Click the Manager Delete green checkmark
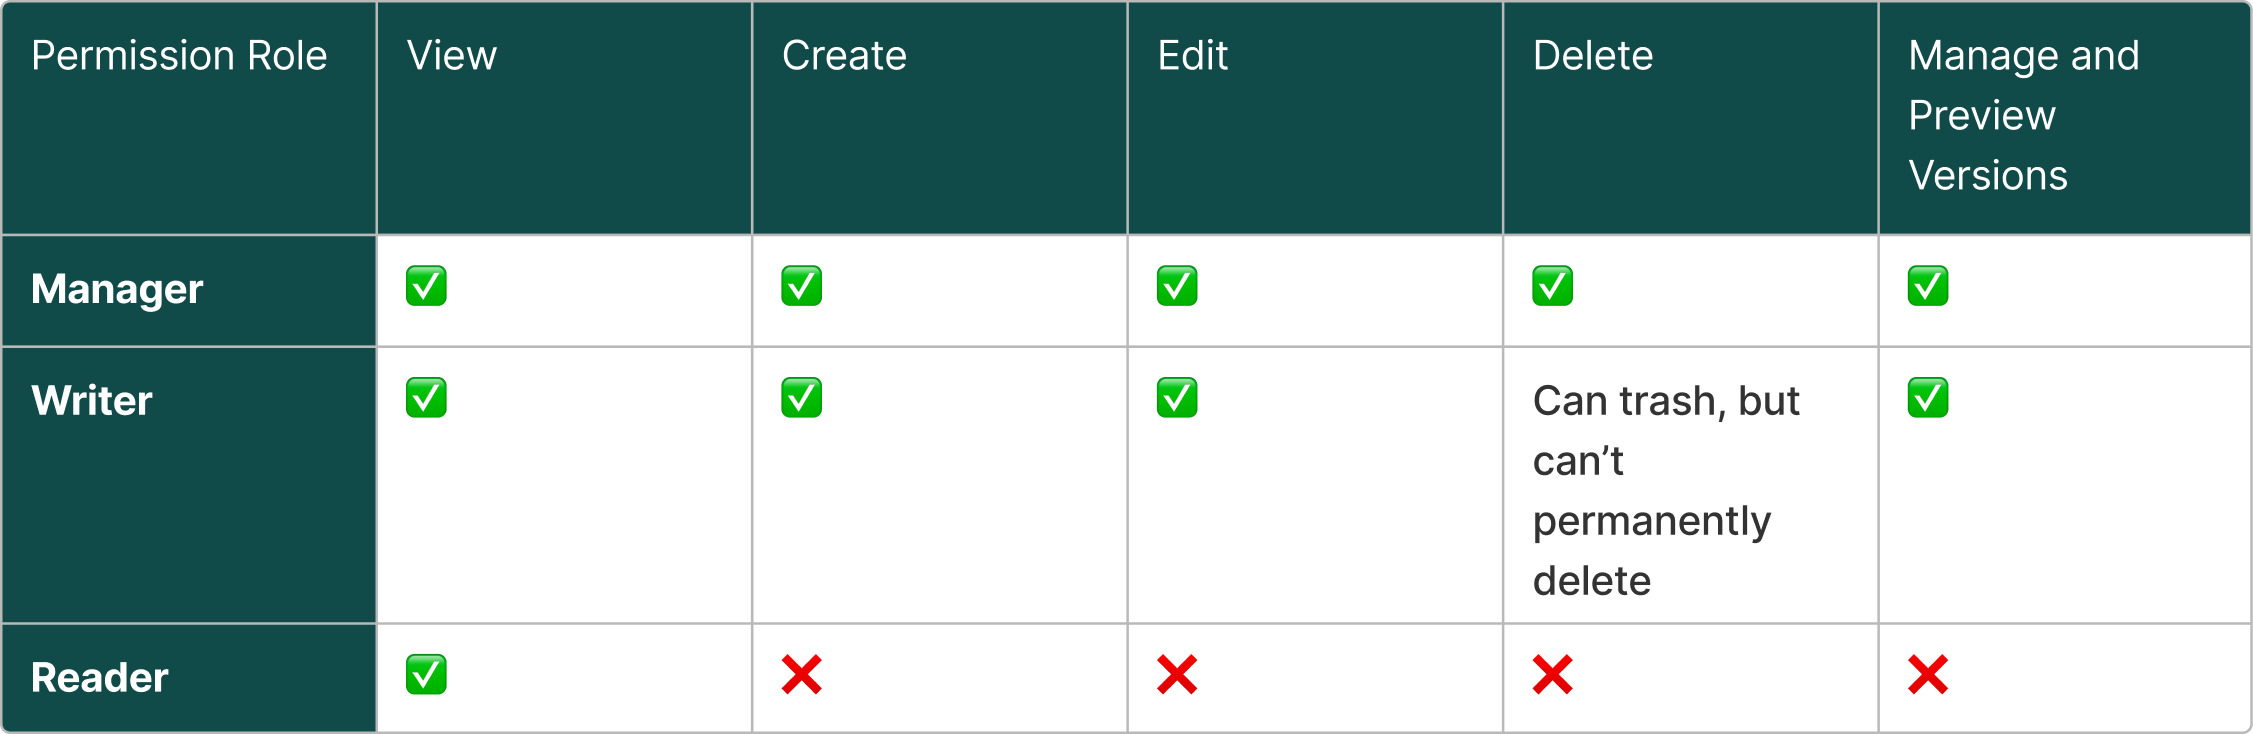 pos(1552,286)
